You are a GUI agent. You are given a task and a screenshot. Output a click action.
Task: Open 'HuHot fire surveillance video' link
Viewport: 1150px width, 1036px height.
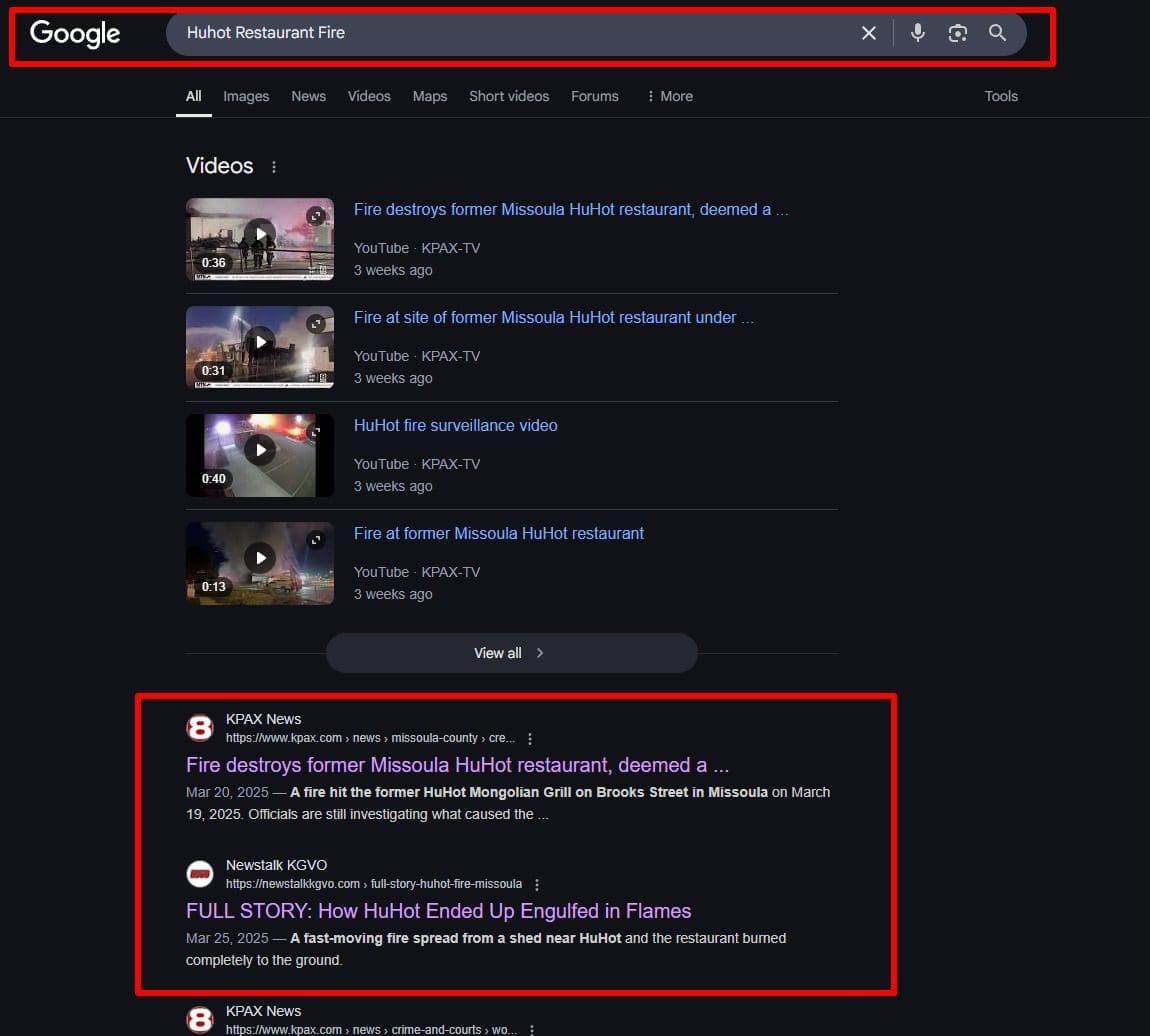click(455, 425)
